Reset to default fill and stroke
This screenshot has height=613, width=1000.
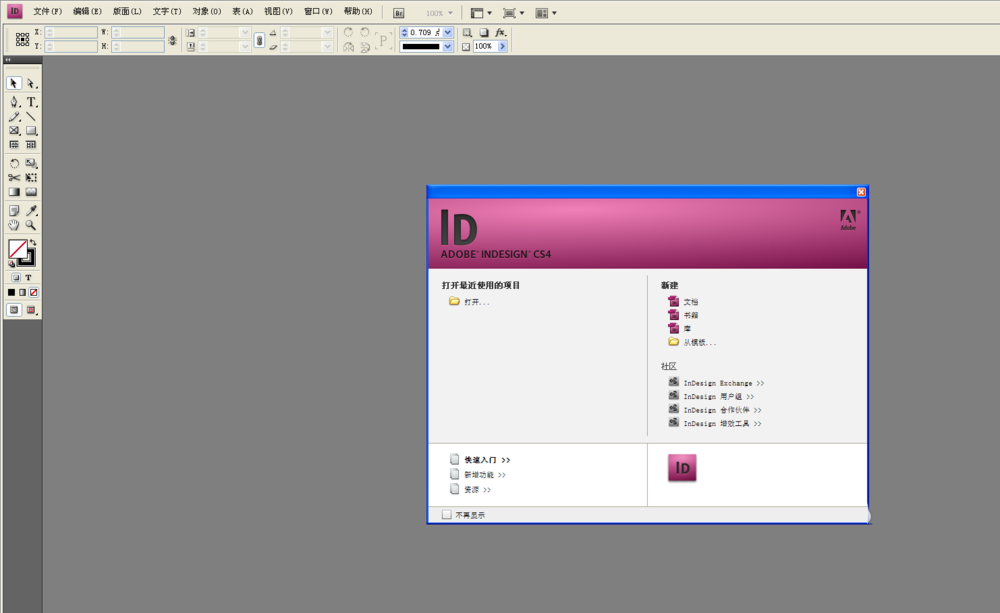11,263
